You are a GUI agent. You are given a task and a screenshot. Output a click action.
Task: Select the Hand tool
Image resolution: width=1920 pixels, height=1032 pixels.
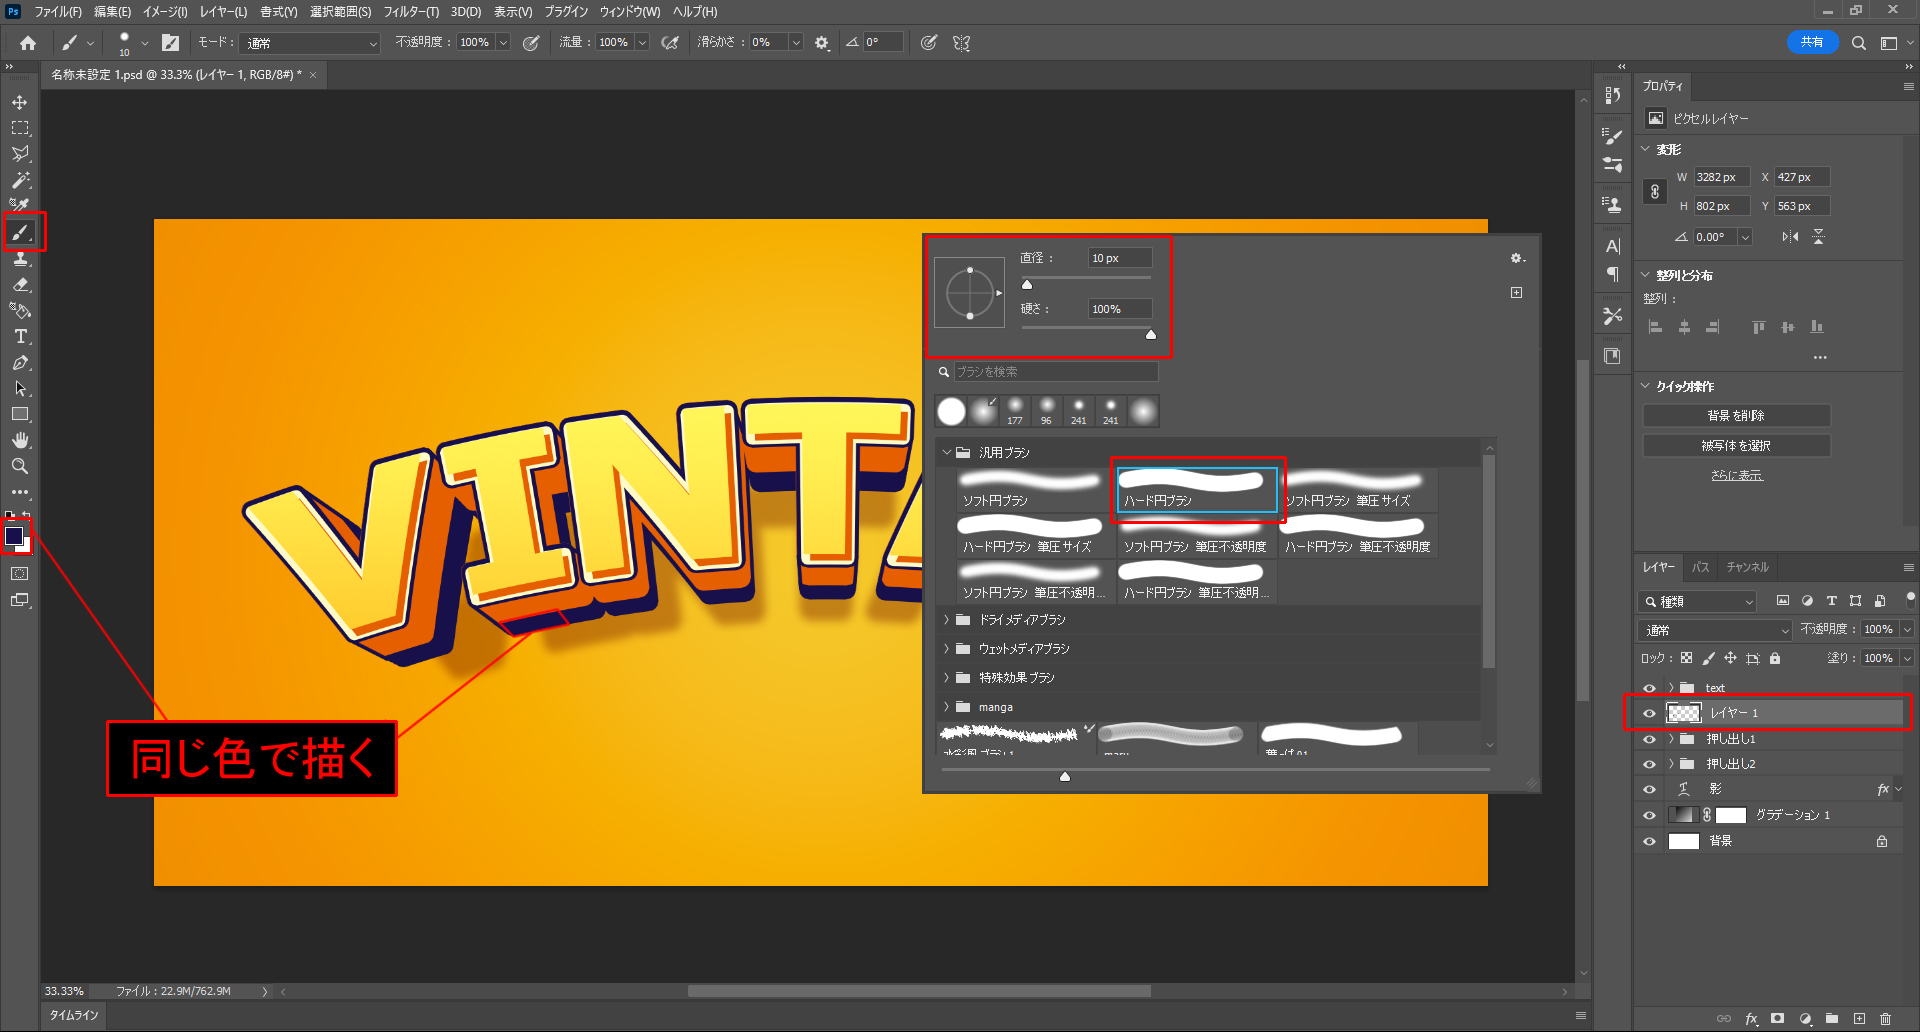coord(20,441)
